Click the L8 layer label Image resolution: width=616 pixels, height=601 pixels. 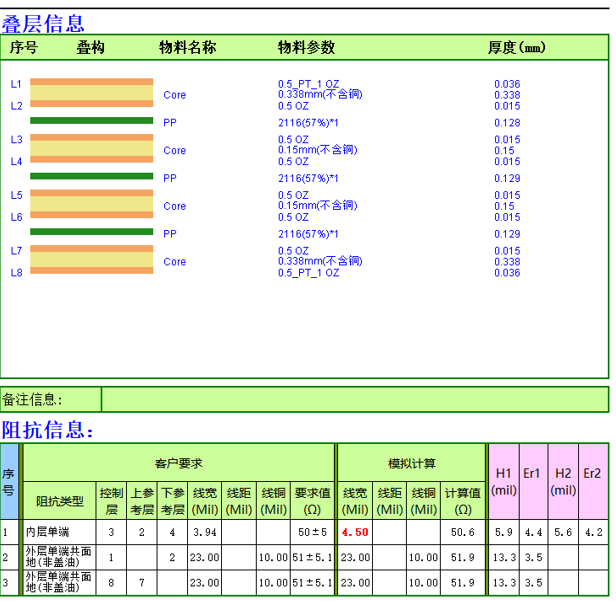[16, 272]
